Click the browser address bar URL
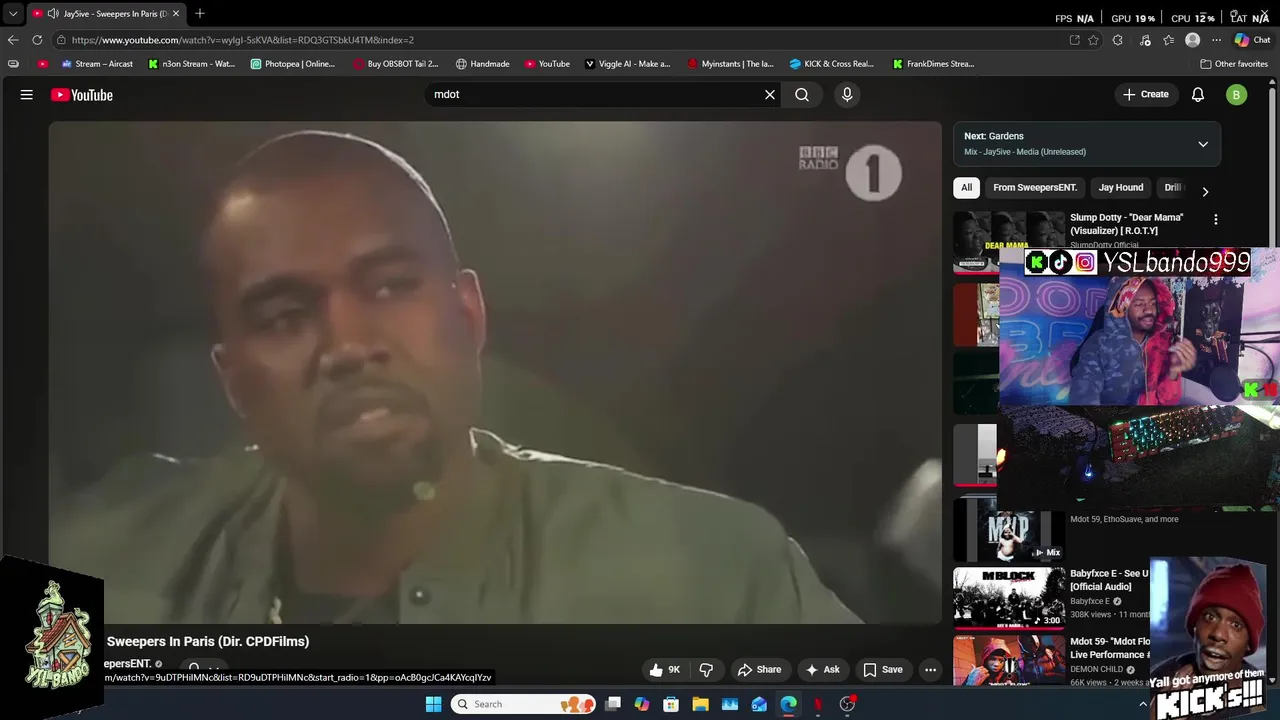 [242, 40]
